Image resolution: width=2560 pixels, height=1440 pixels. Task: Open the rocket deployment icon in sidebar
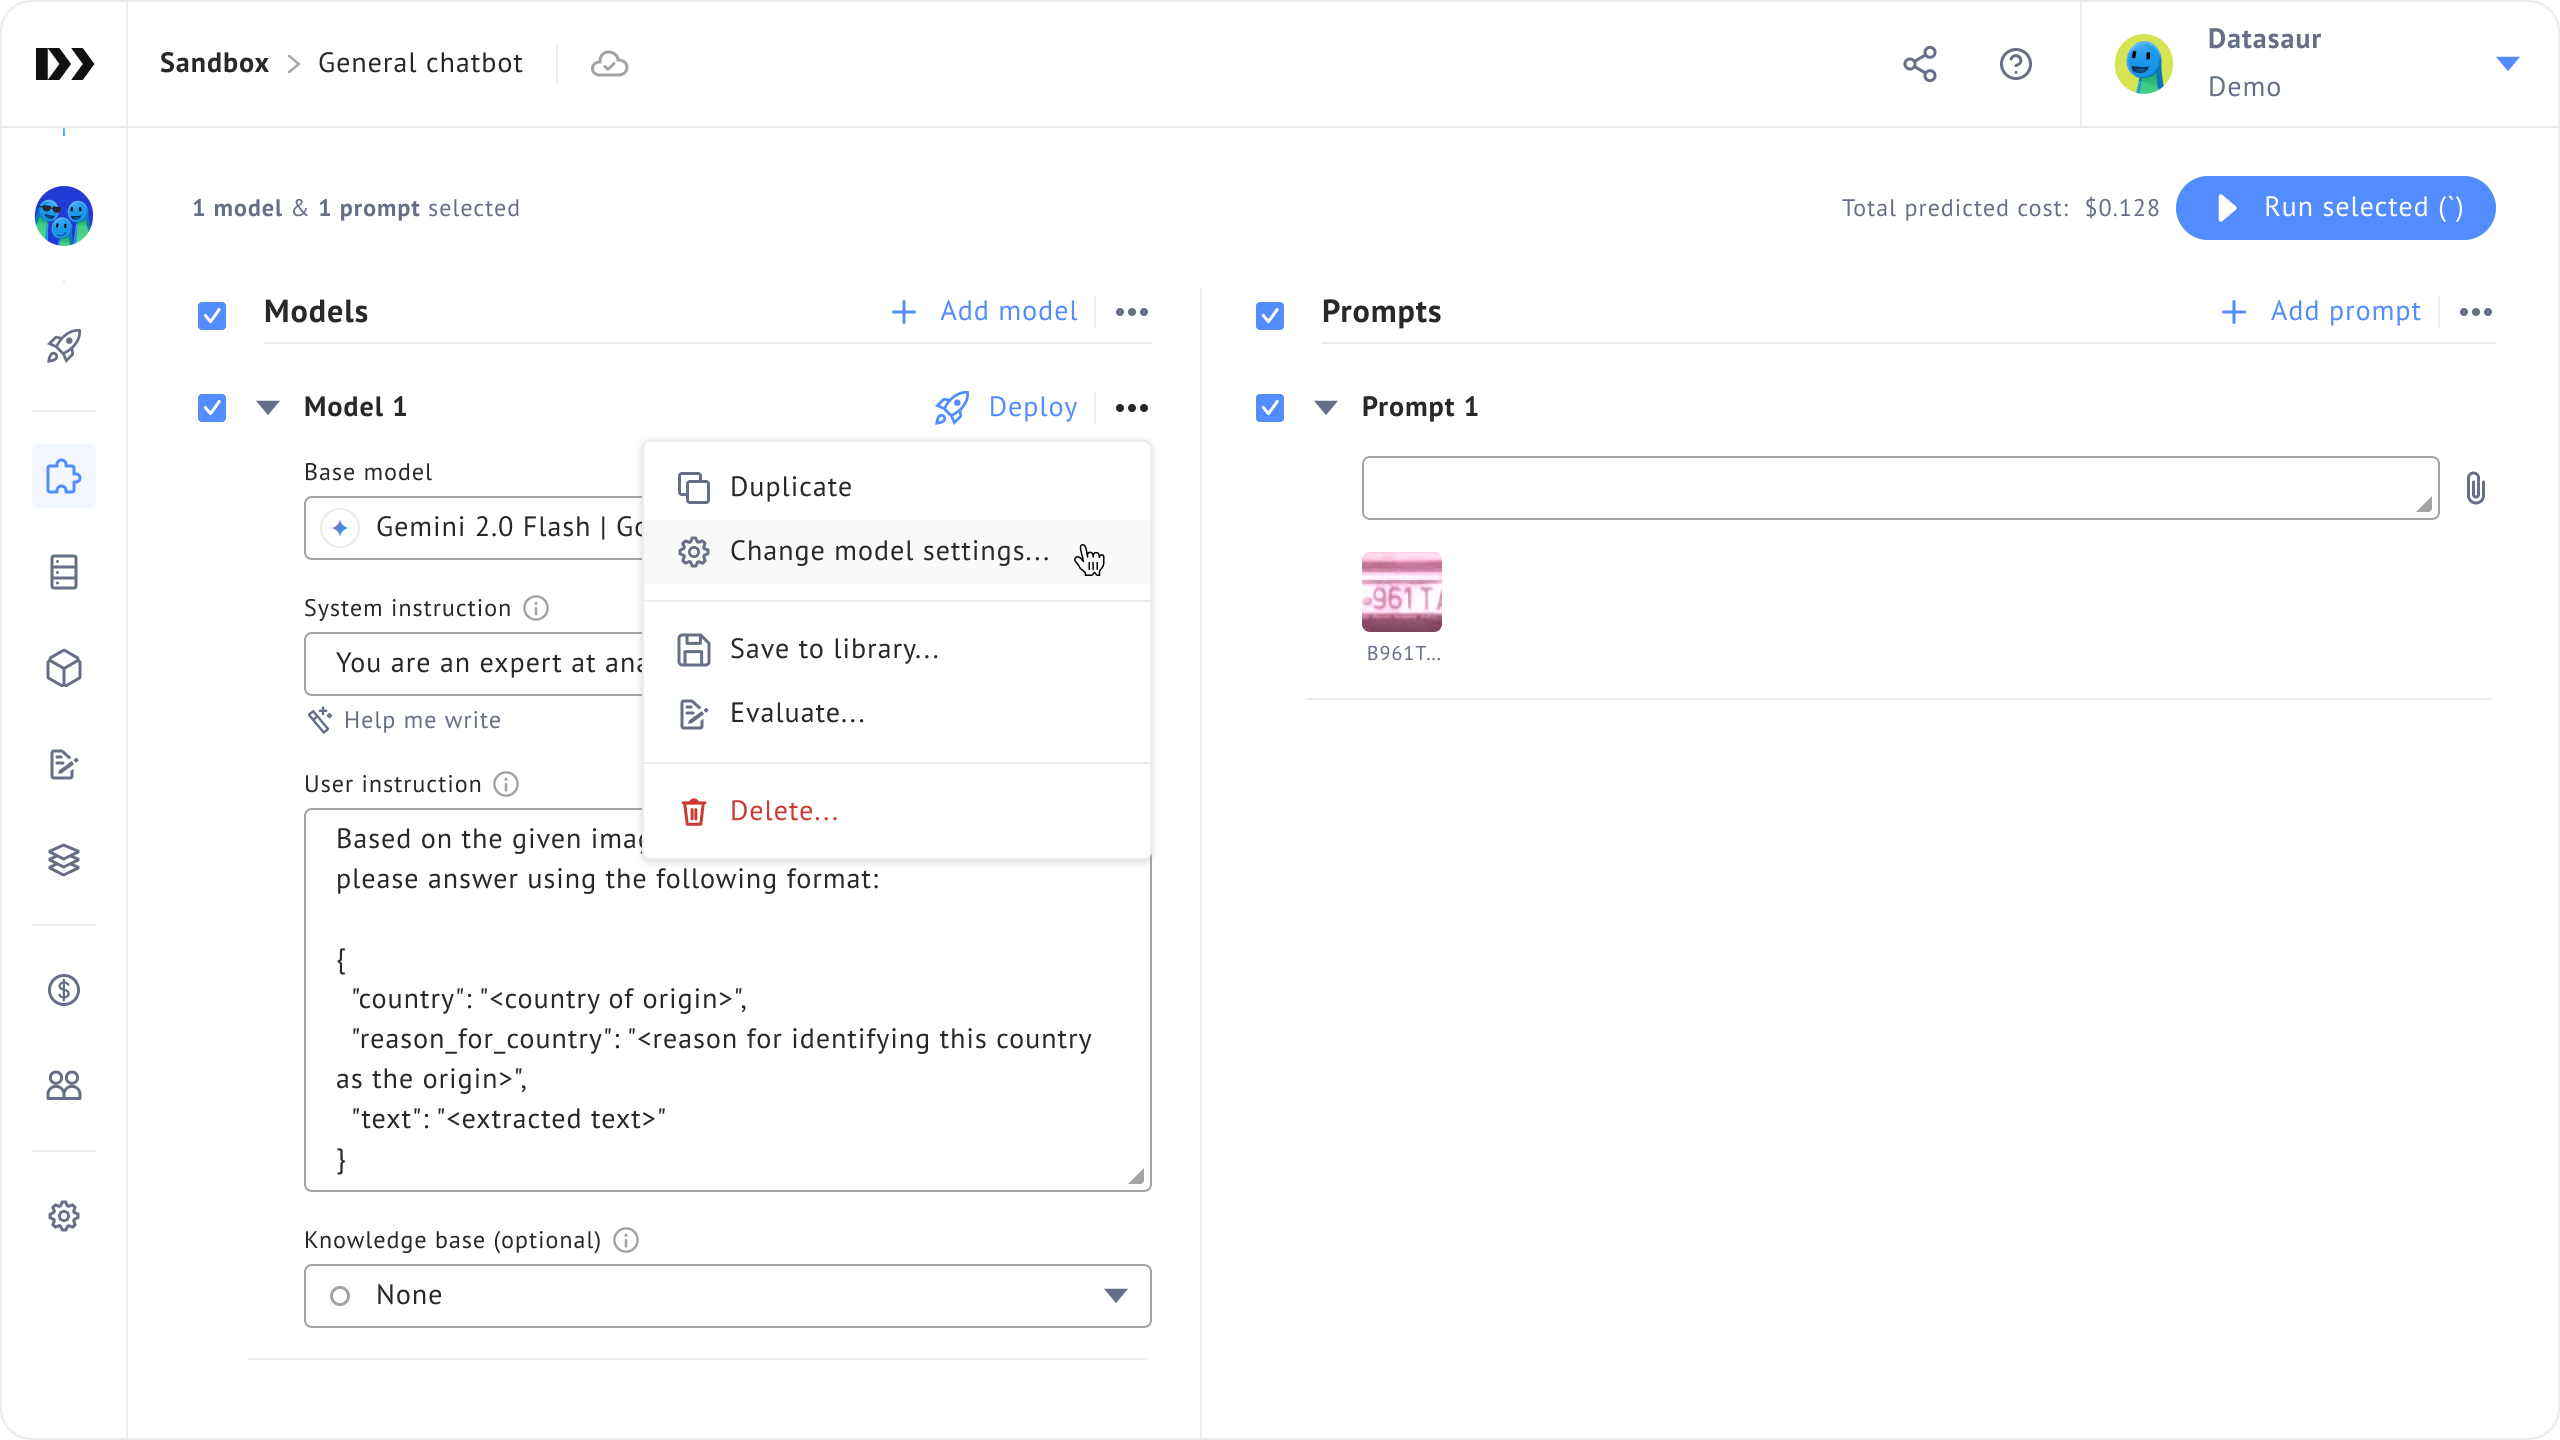[x=64, y=347]
